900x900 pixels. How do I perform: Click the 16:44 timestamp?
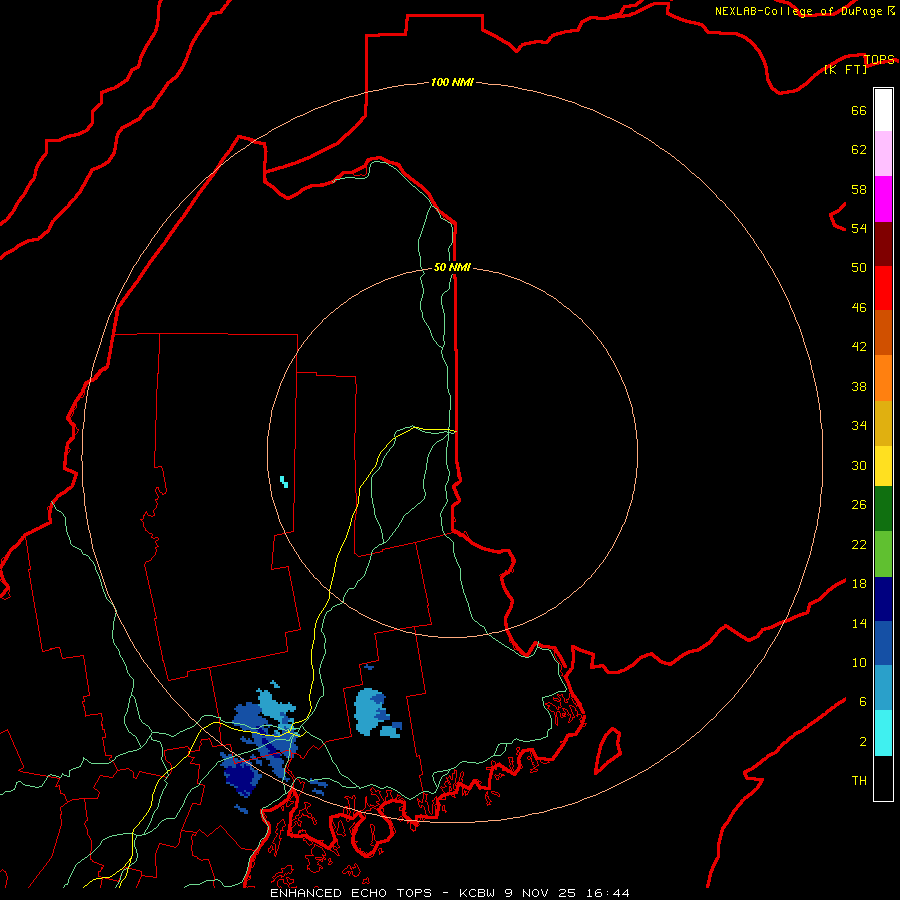click(608, 893)
